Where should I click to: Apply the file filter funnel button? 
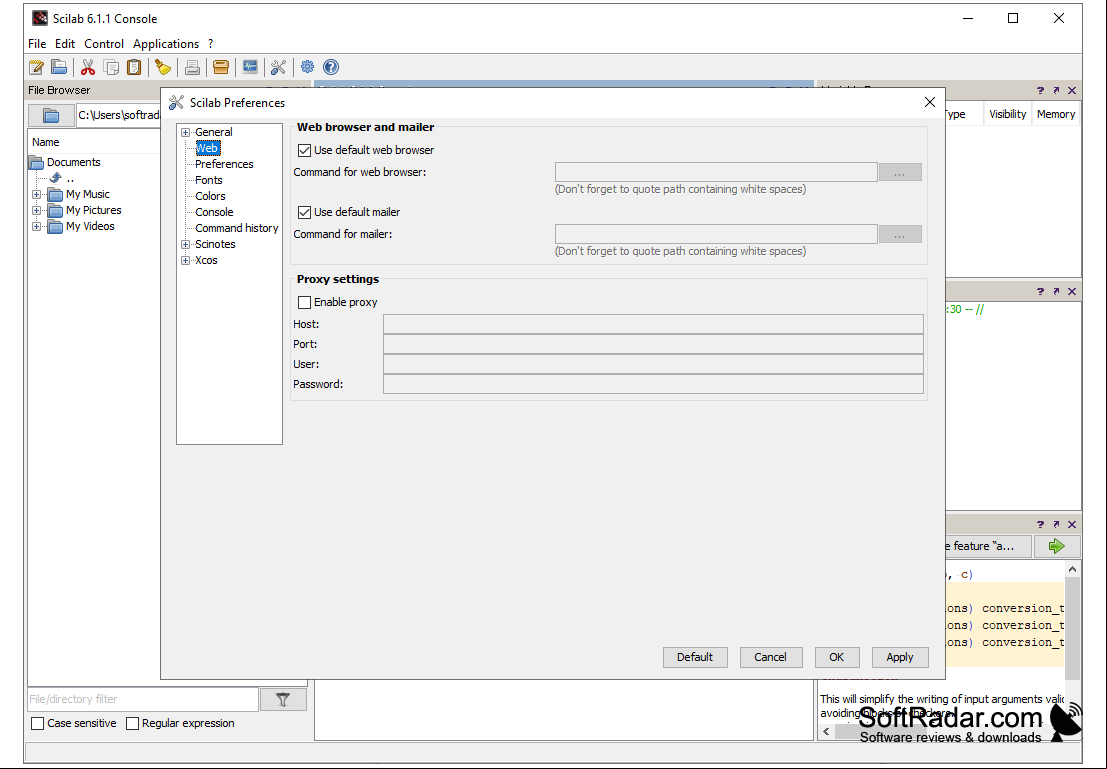(x=283, y=699)
